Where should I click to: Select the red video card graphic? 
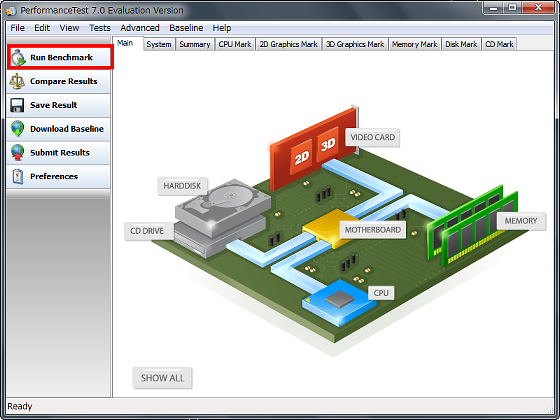[x=314, y=148]
